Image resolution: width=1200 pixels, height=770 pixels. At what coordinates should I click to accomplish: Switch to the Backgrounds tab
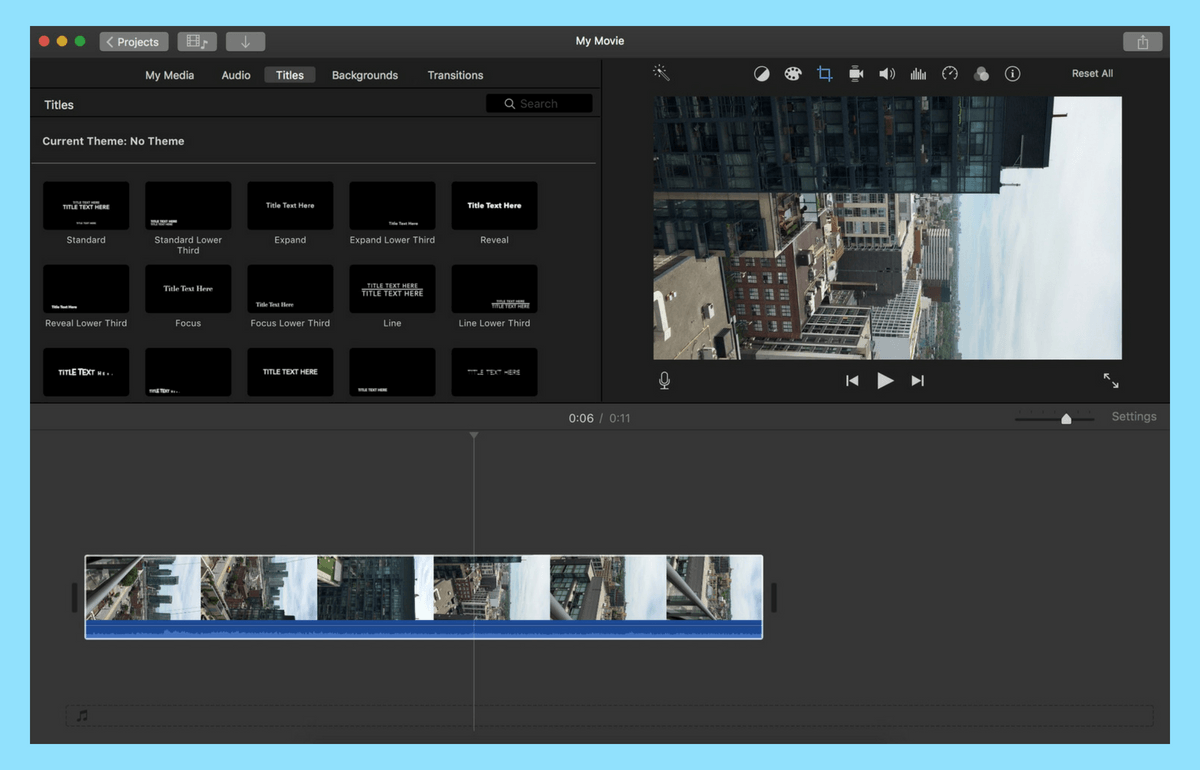[365, 75]
